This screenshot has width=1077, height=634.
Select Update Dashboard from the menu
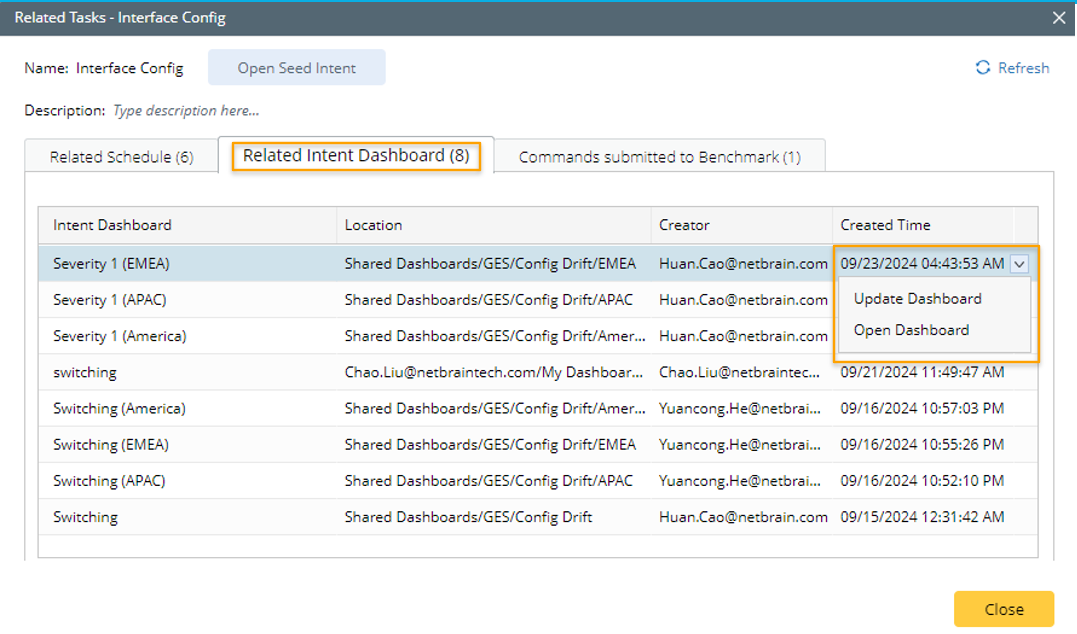coord(917,299)
